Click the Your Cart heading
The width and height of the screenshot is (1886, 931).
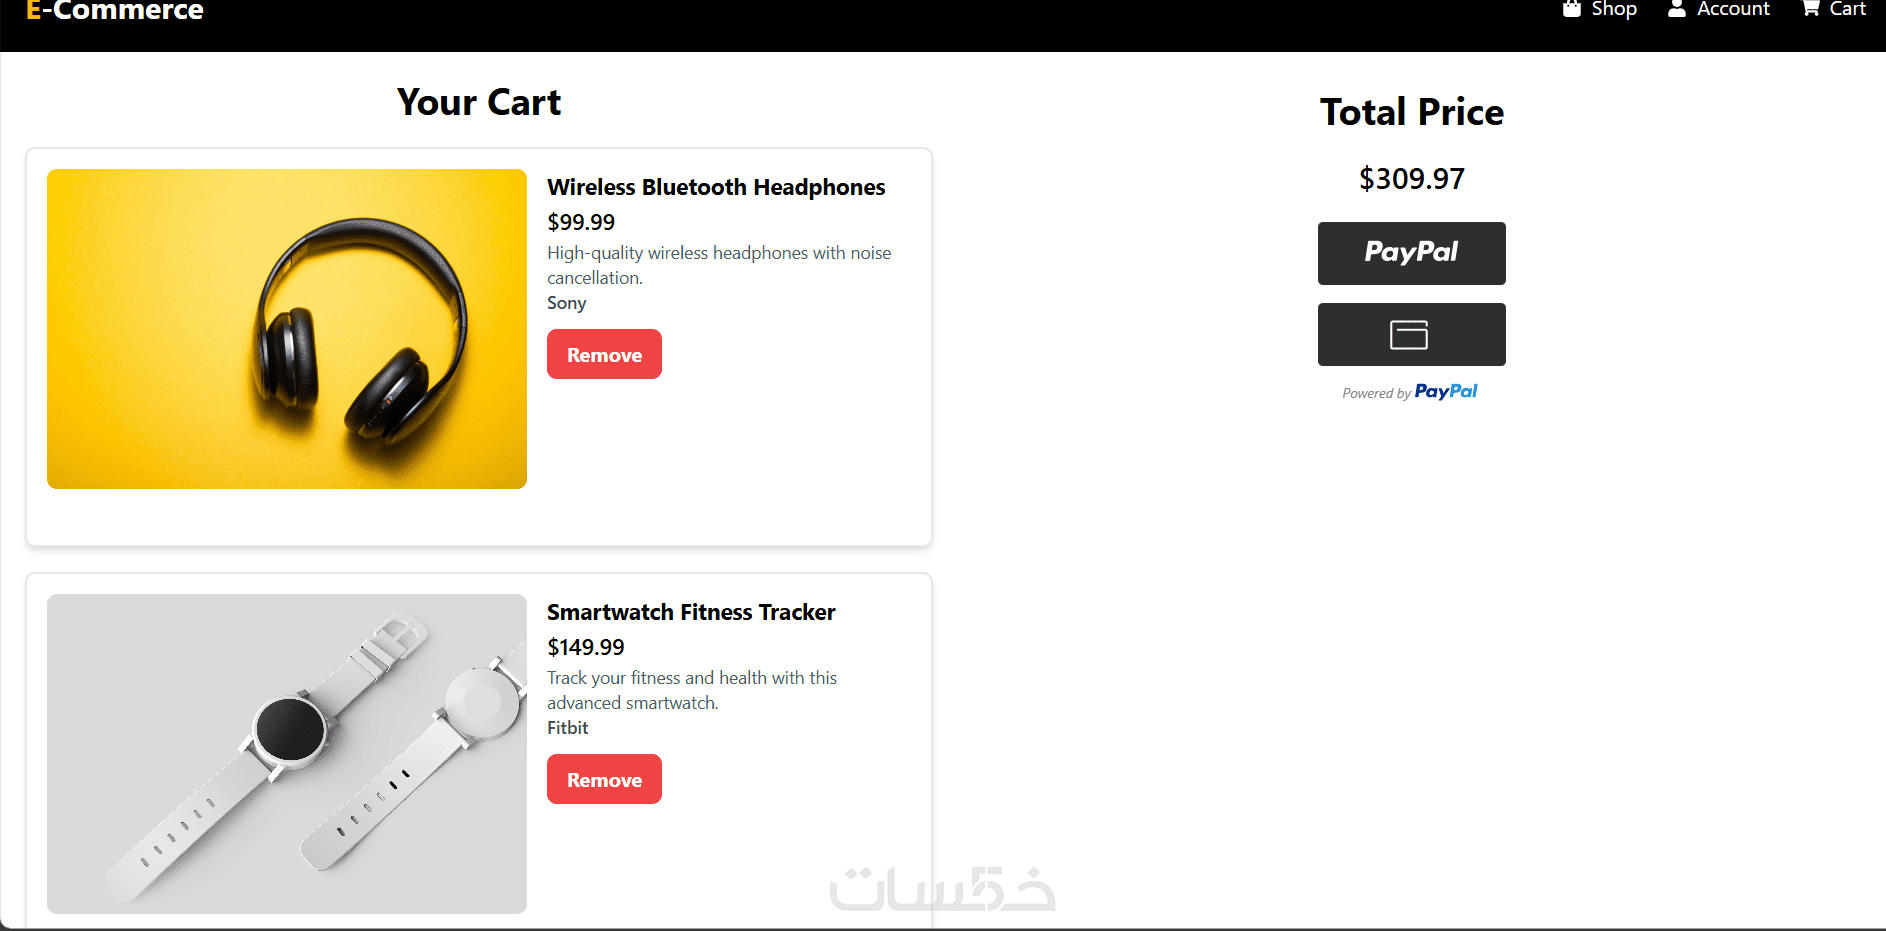[479, 103]
